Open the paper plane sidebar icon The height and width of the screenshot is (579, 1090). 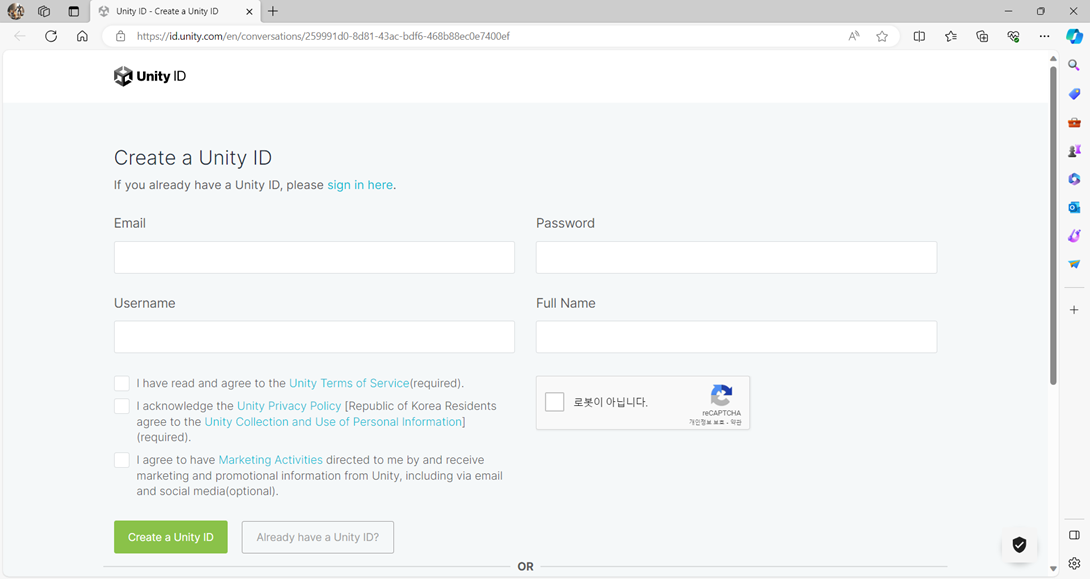(x=1074, y=264)
